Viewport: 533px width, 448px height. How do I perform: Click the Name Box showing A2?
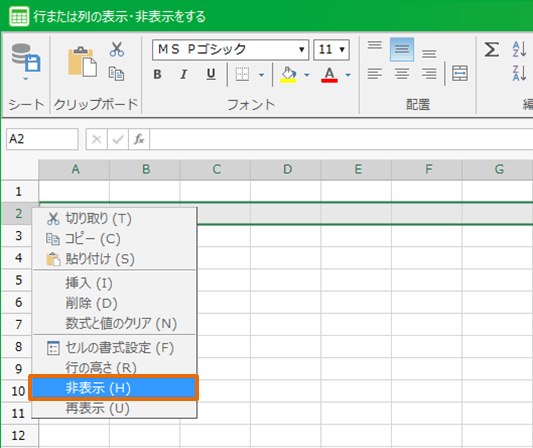[x=42, y=139]
